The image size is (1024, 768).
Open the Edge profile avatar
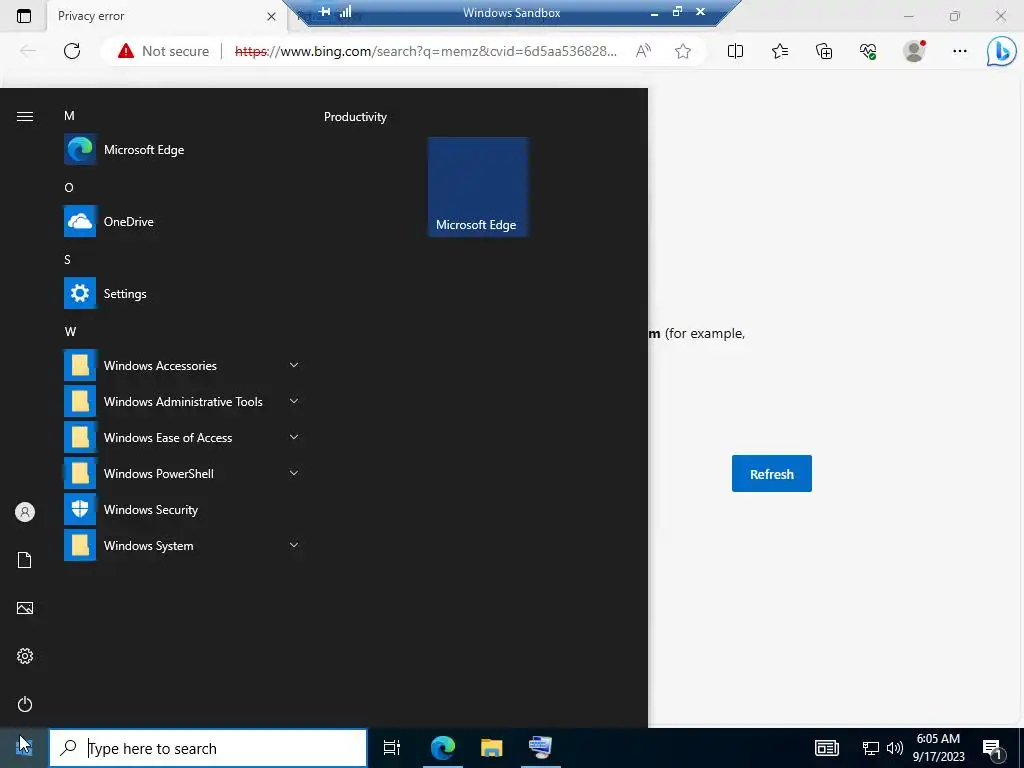(x=914, y=51)
